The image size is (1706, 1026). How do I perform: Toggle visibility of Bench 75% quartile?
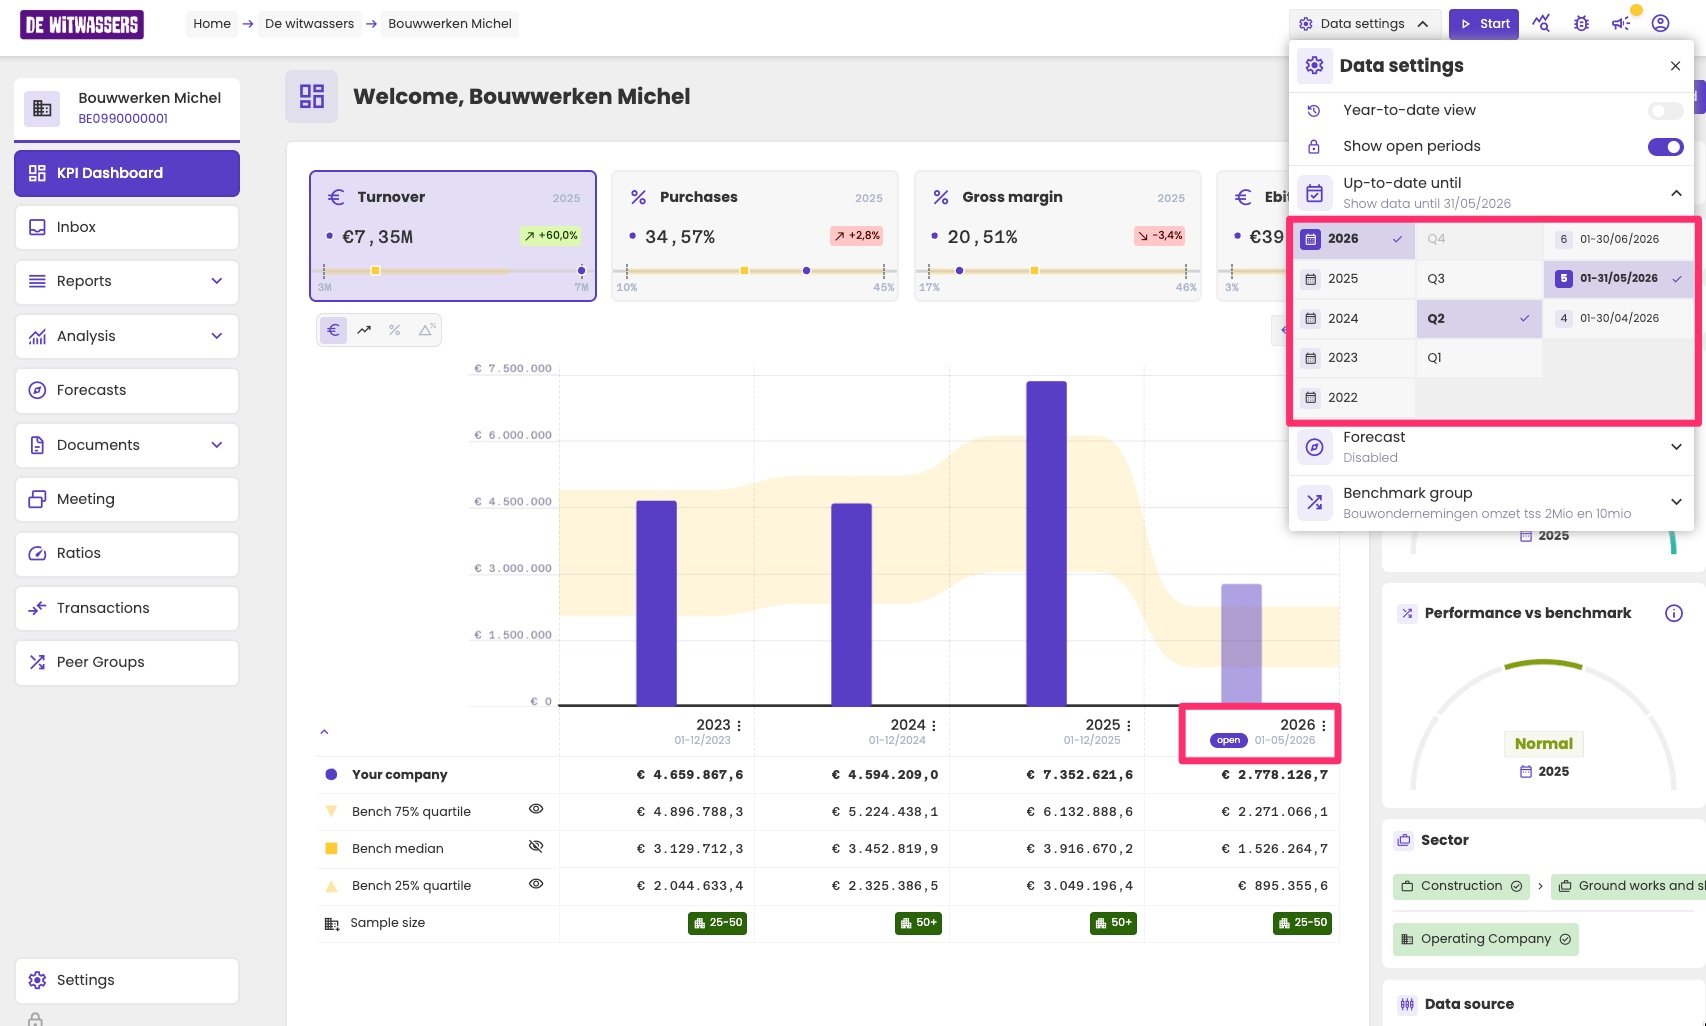pyautogui.click(x=536, y=809)
